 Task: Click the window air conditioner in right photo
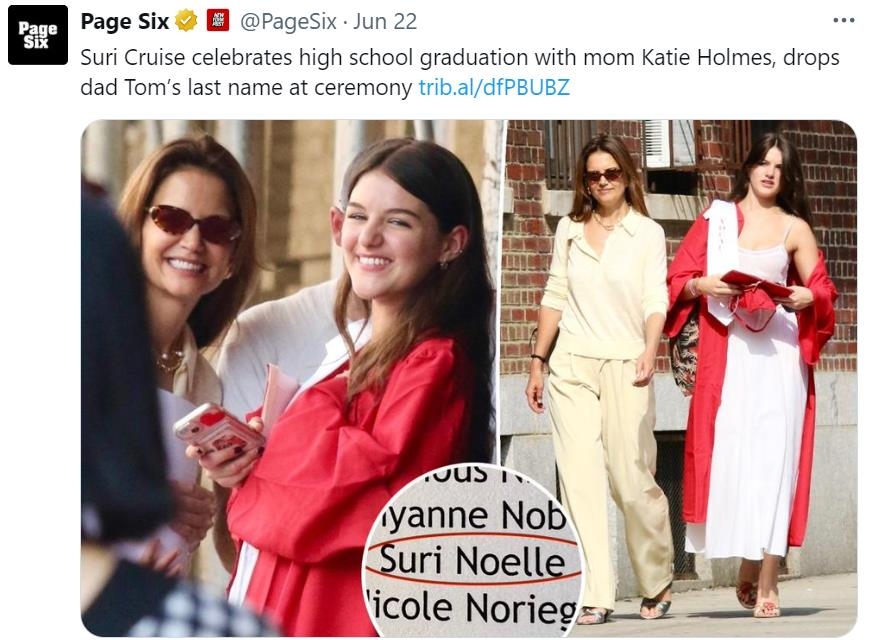[x=669, y=144]
